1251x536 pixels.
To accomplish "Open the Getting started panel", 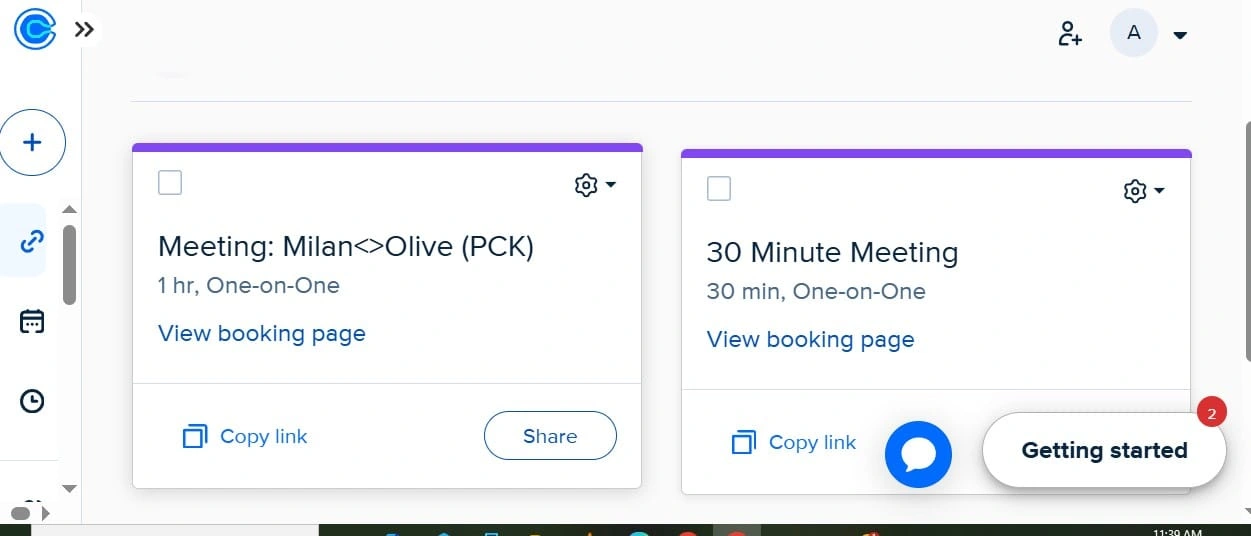I will coord(1104,451).
